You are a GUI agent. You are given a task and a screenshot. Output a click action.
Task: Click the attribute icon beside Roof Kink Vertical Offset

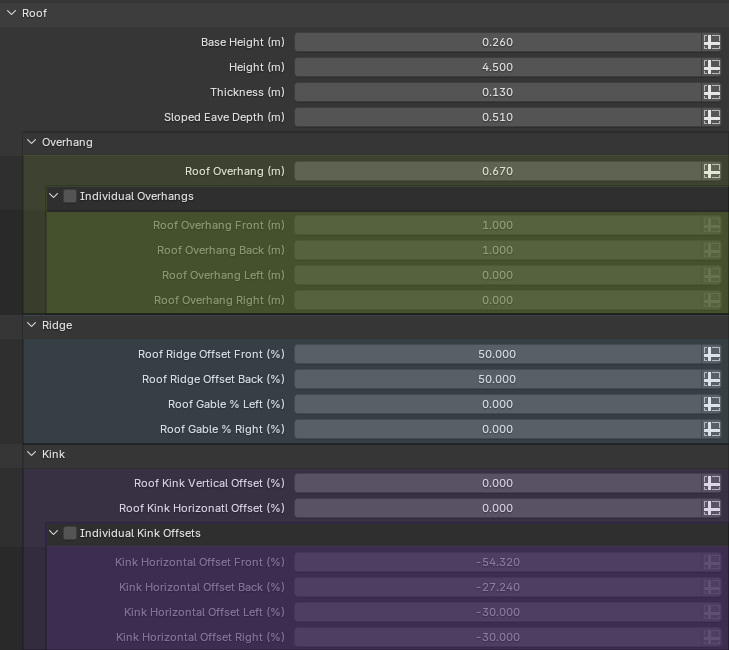tap(711, 484)
